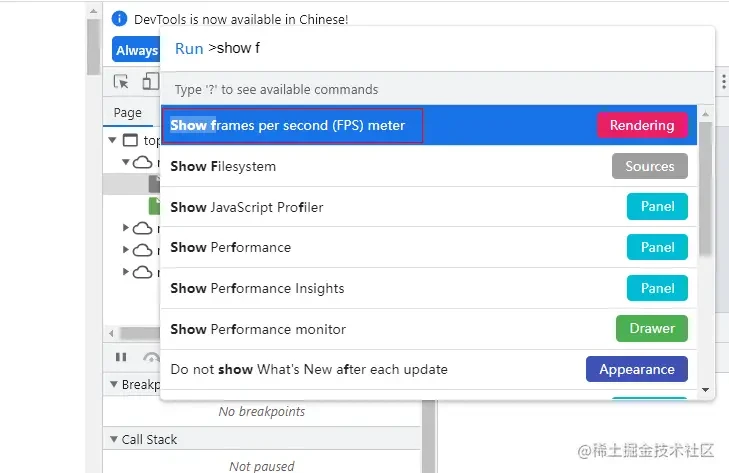Expand the last collapsed cloud node
The width and height of the screenshot is (729, 473).
pos(126,272)
